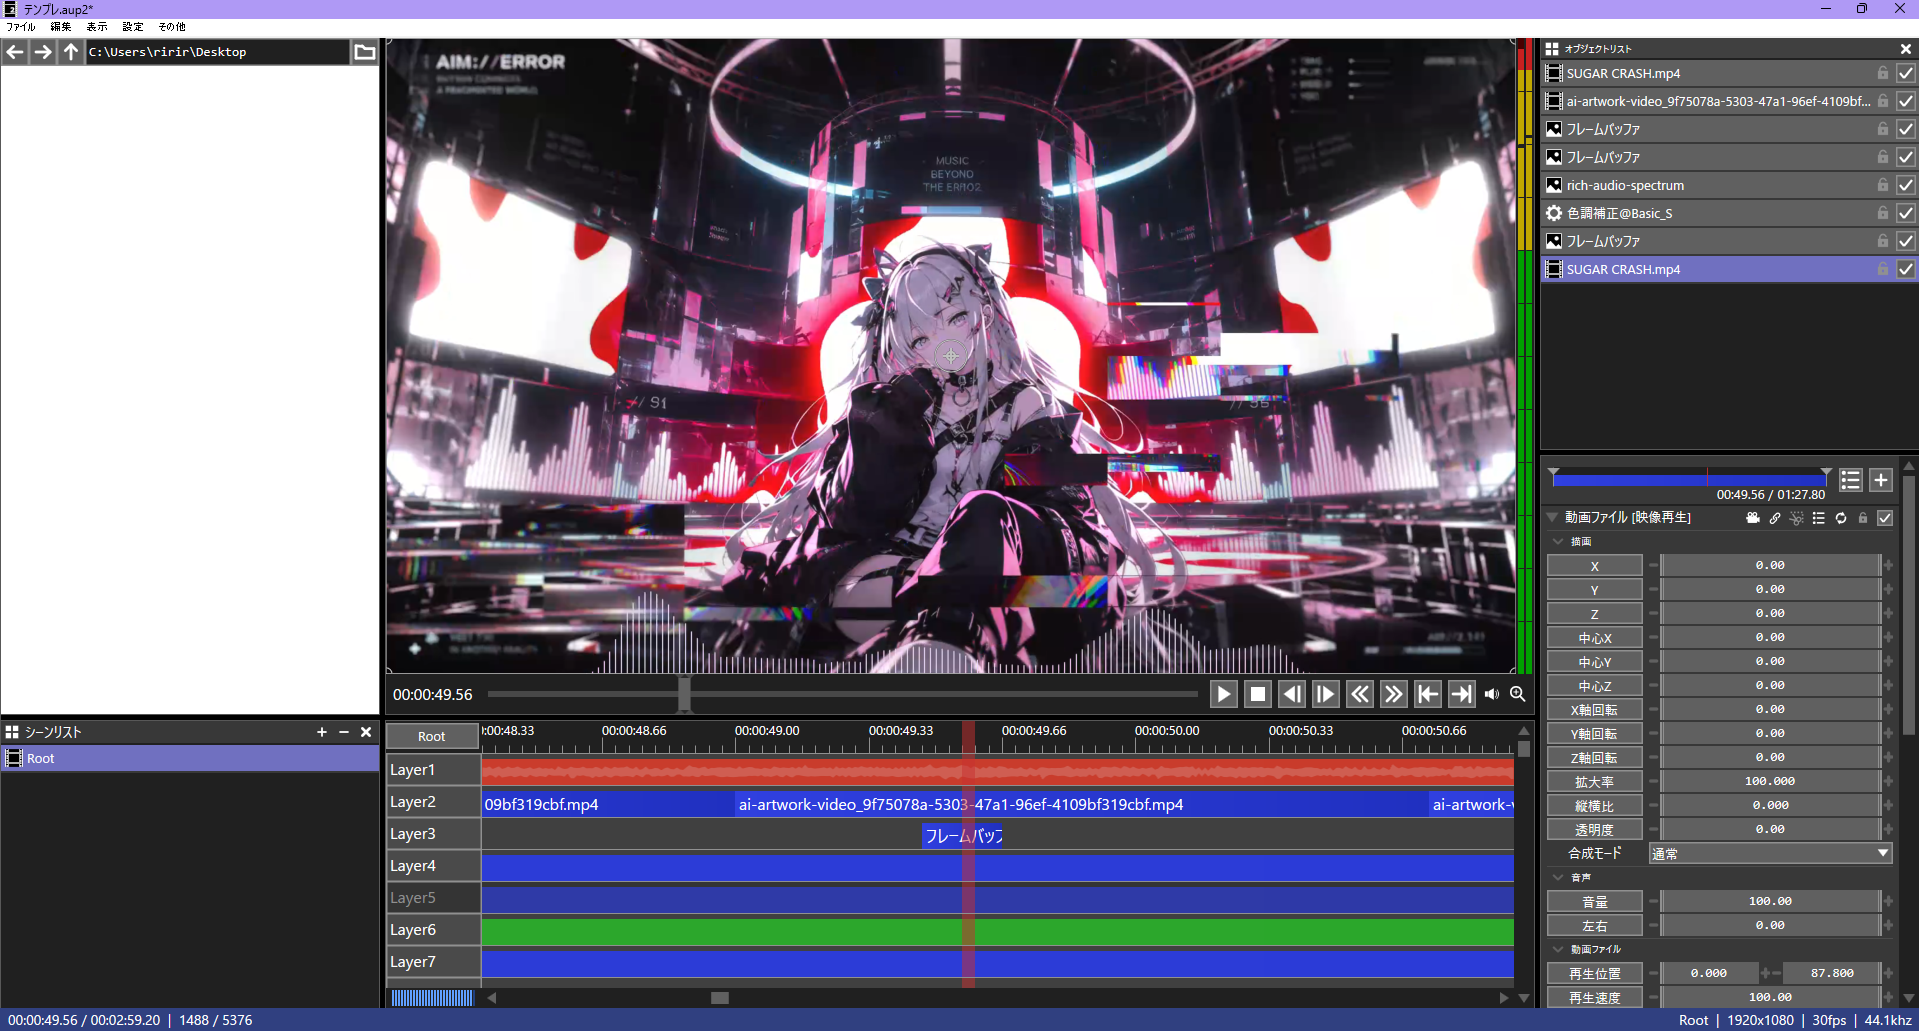Toggle the 動画ファイル [映像再生] enable checkbox
This screenshot has width=1919, height=1031.
pos(1885,518)
